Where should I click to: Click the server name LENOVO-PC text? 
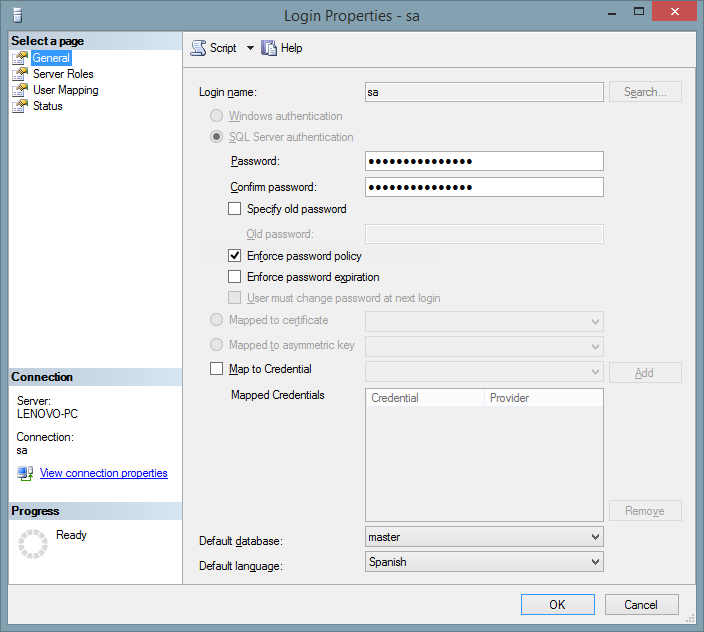click(x=48, y=414)
